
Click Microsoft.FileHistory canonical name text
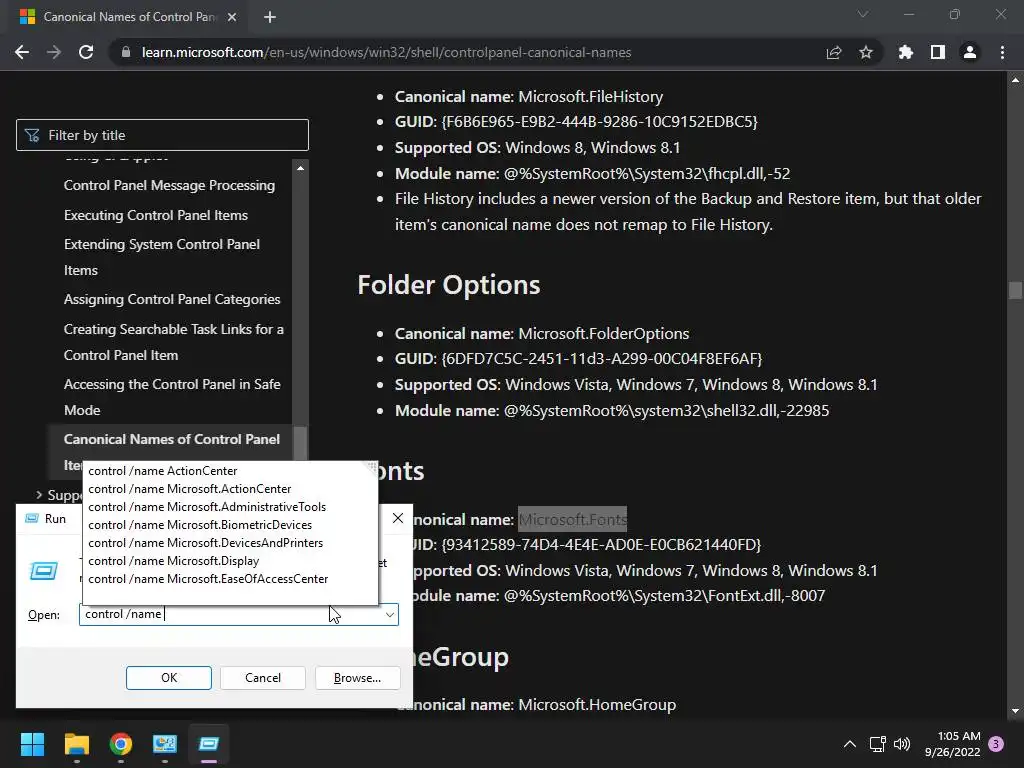coord(590,97)
